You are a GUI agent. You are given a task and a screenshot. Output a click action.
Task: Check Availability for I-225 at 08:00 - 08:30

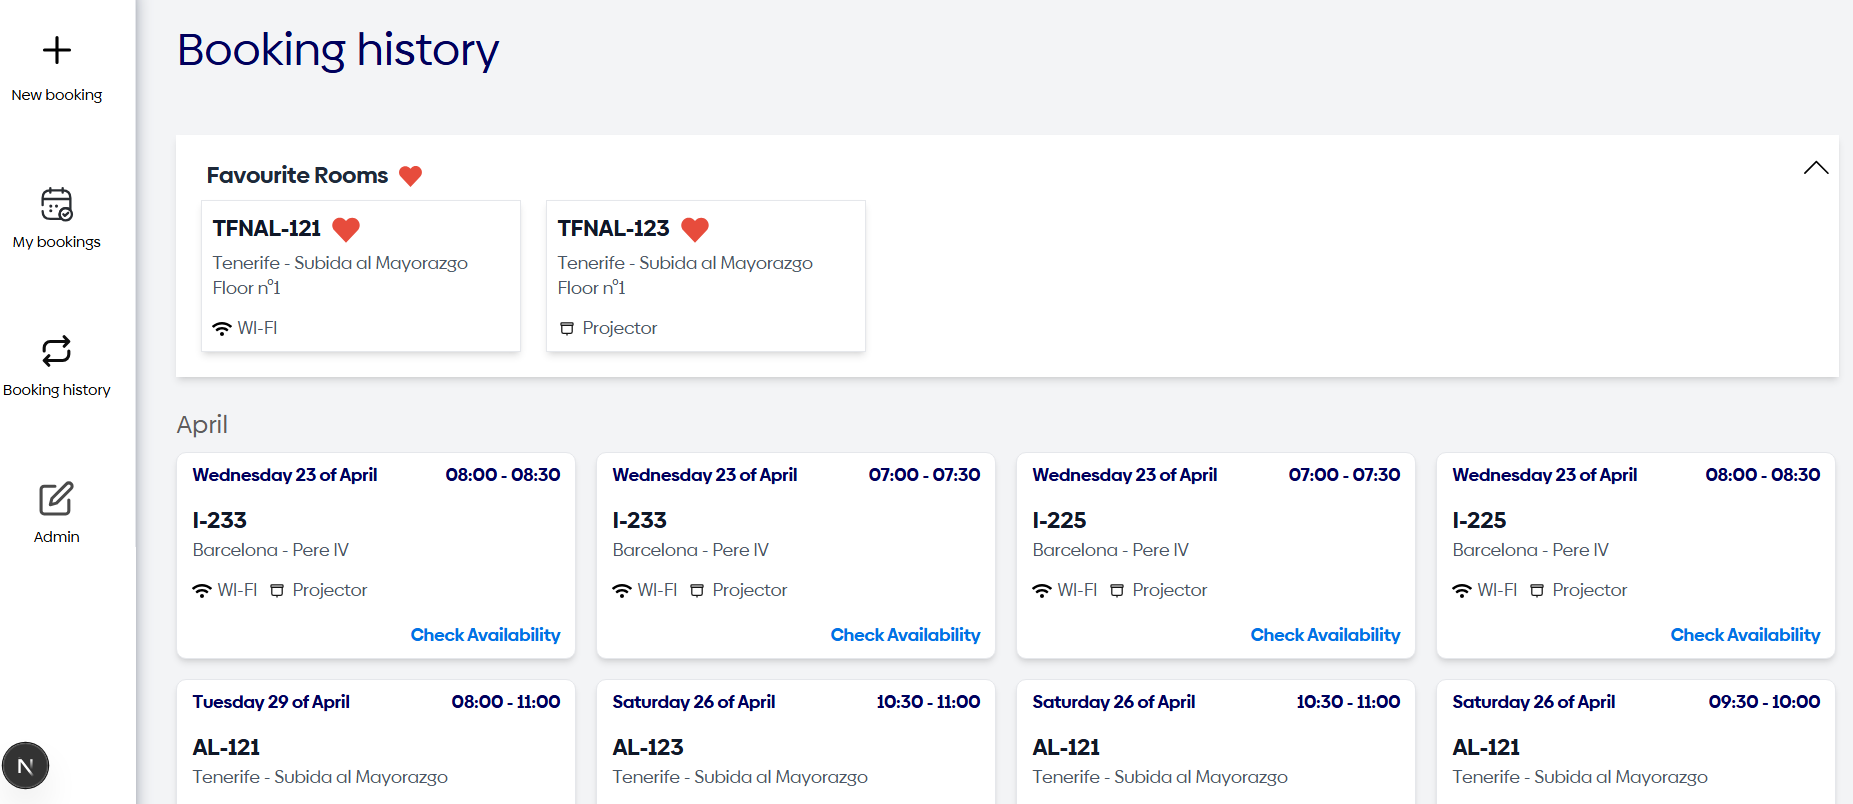click(x=1745, y=635)
